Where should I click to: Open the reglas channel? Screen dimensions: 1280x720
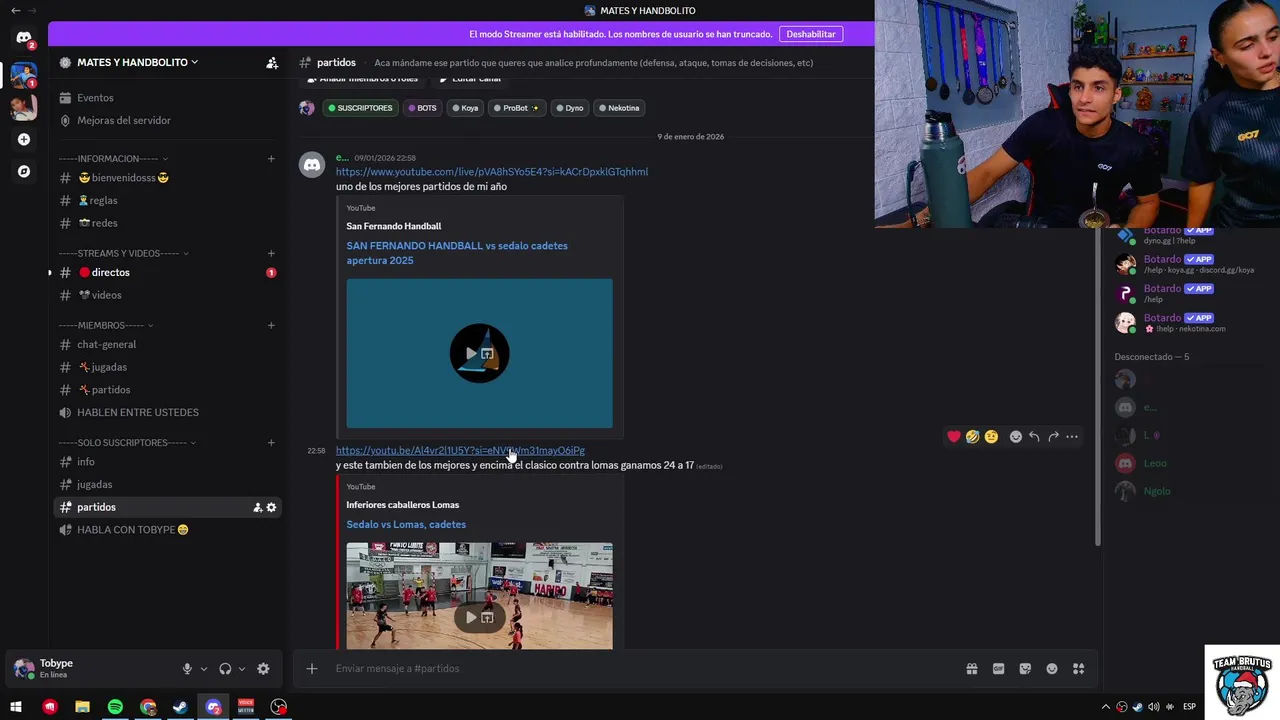click(x=167, y=201)
